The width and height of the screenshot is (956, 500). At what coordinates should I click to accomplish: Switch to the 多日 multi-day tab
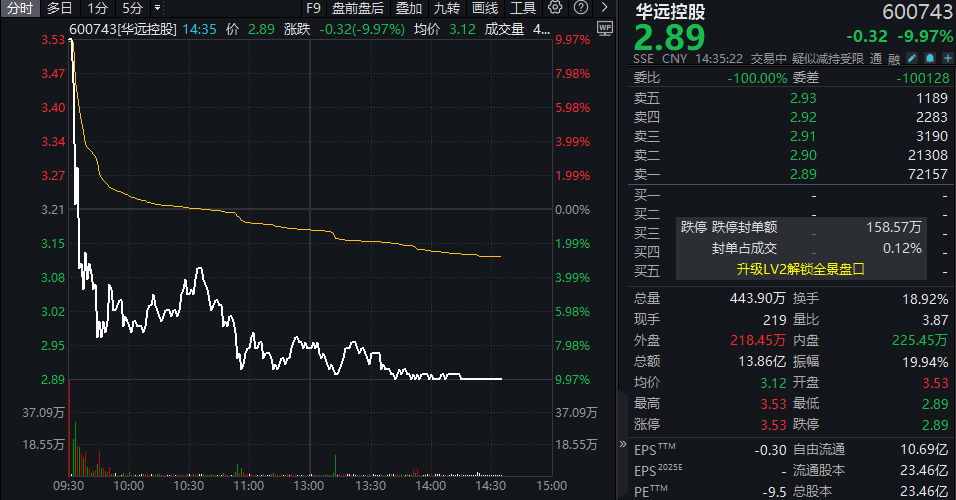tap(59, 8)
